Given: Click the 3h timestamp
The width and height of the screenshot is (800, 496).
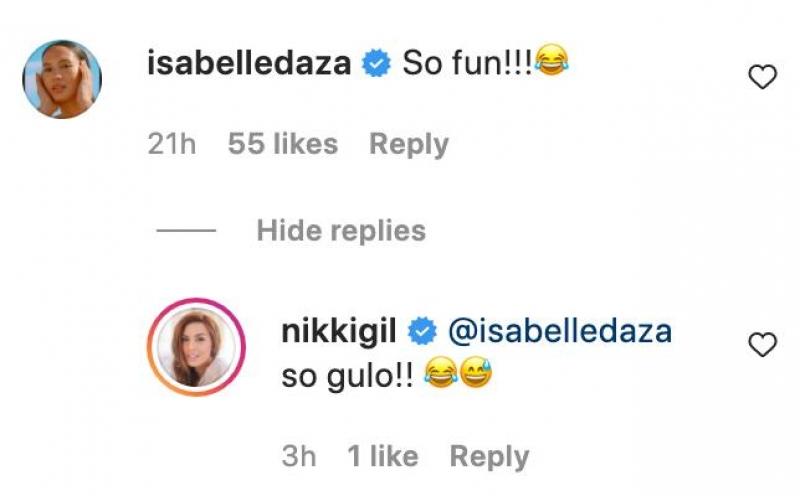Looking at the screenshot, I should point(300,457).
